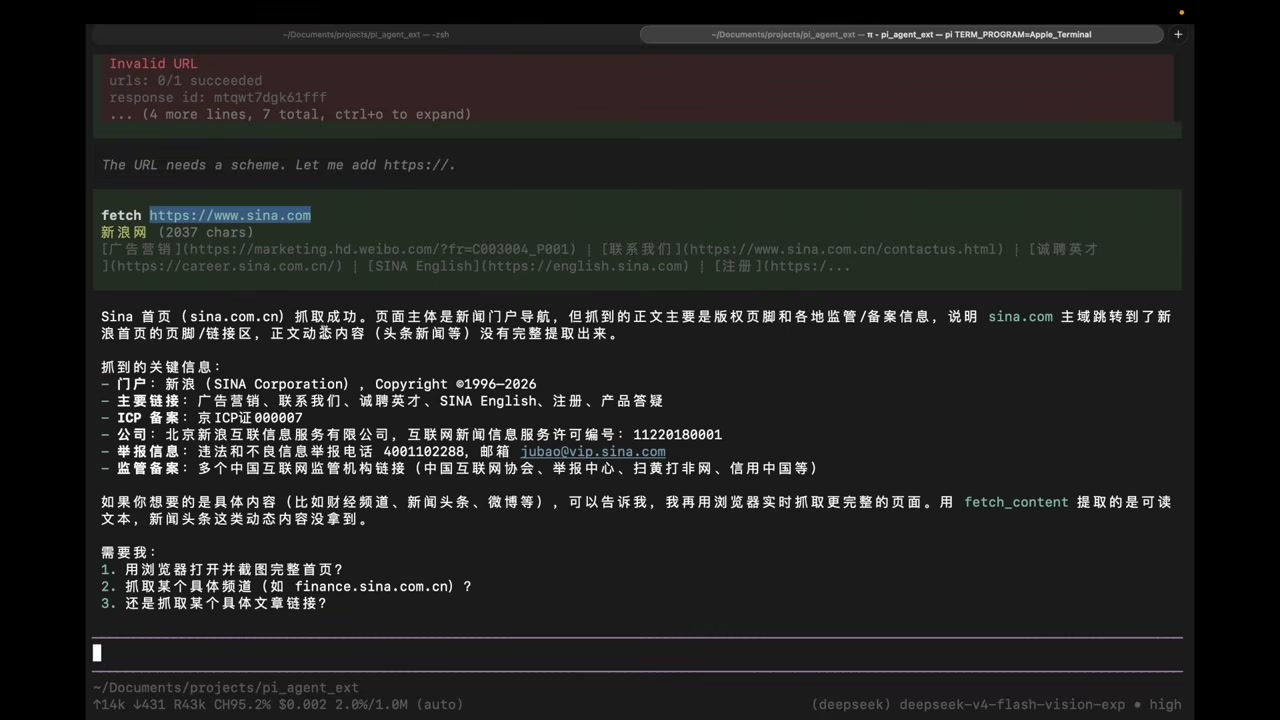The height and width of the screenshot is (720, 1280).
Task: Click the prompt input line with cursor
Action: (637, 653)
